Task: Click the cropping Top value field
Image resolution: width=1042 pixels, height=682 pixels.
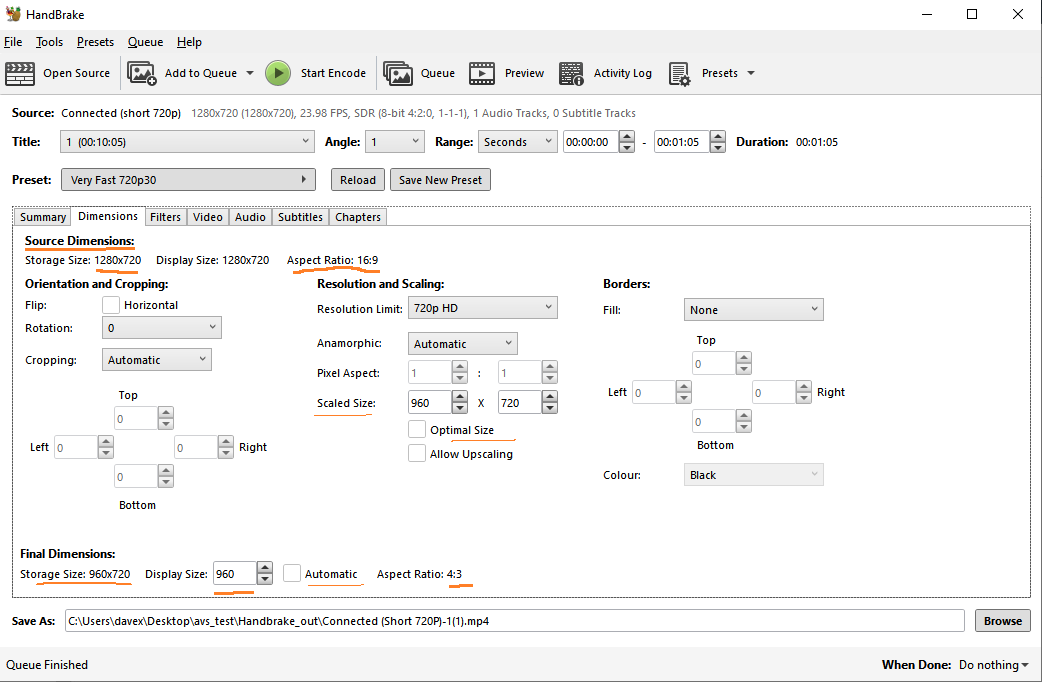Action: pos(136,419)
